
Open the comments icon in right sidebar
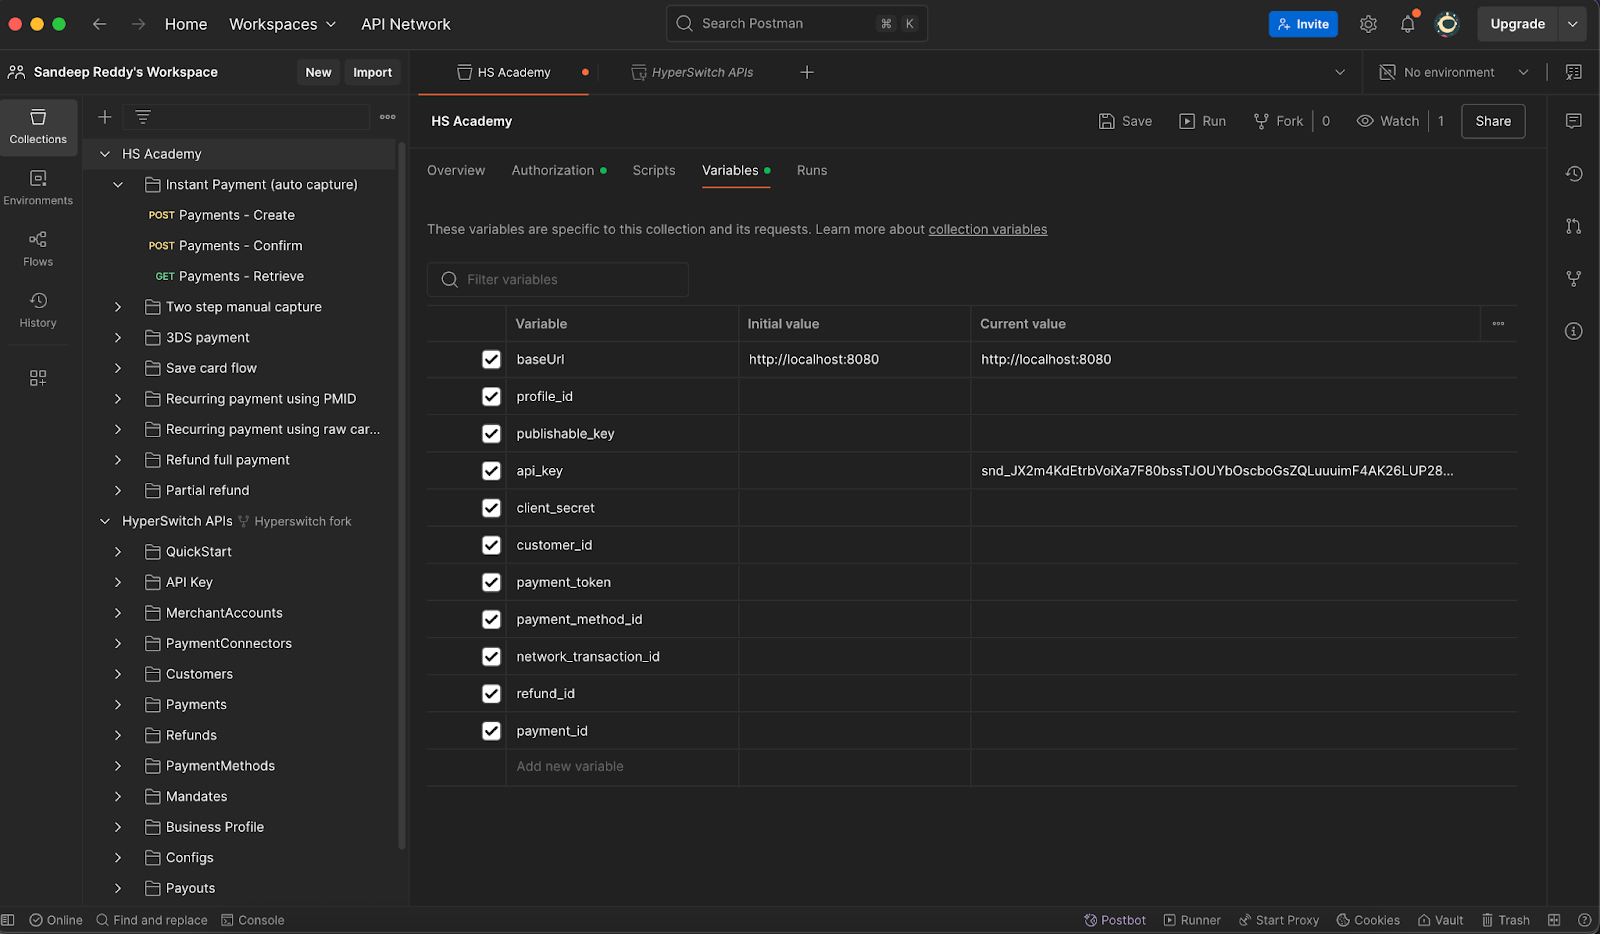tap(1573, 121)
